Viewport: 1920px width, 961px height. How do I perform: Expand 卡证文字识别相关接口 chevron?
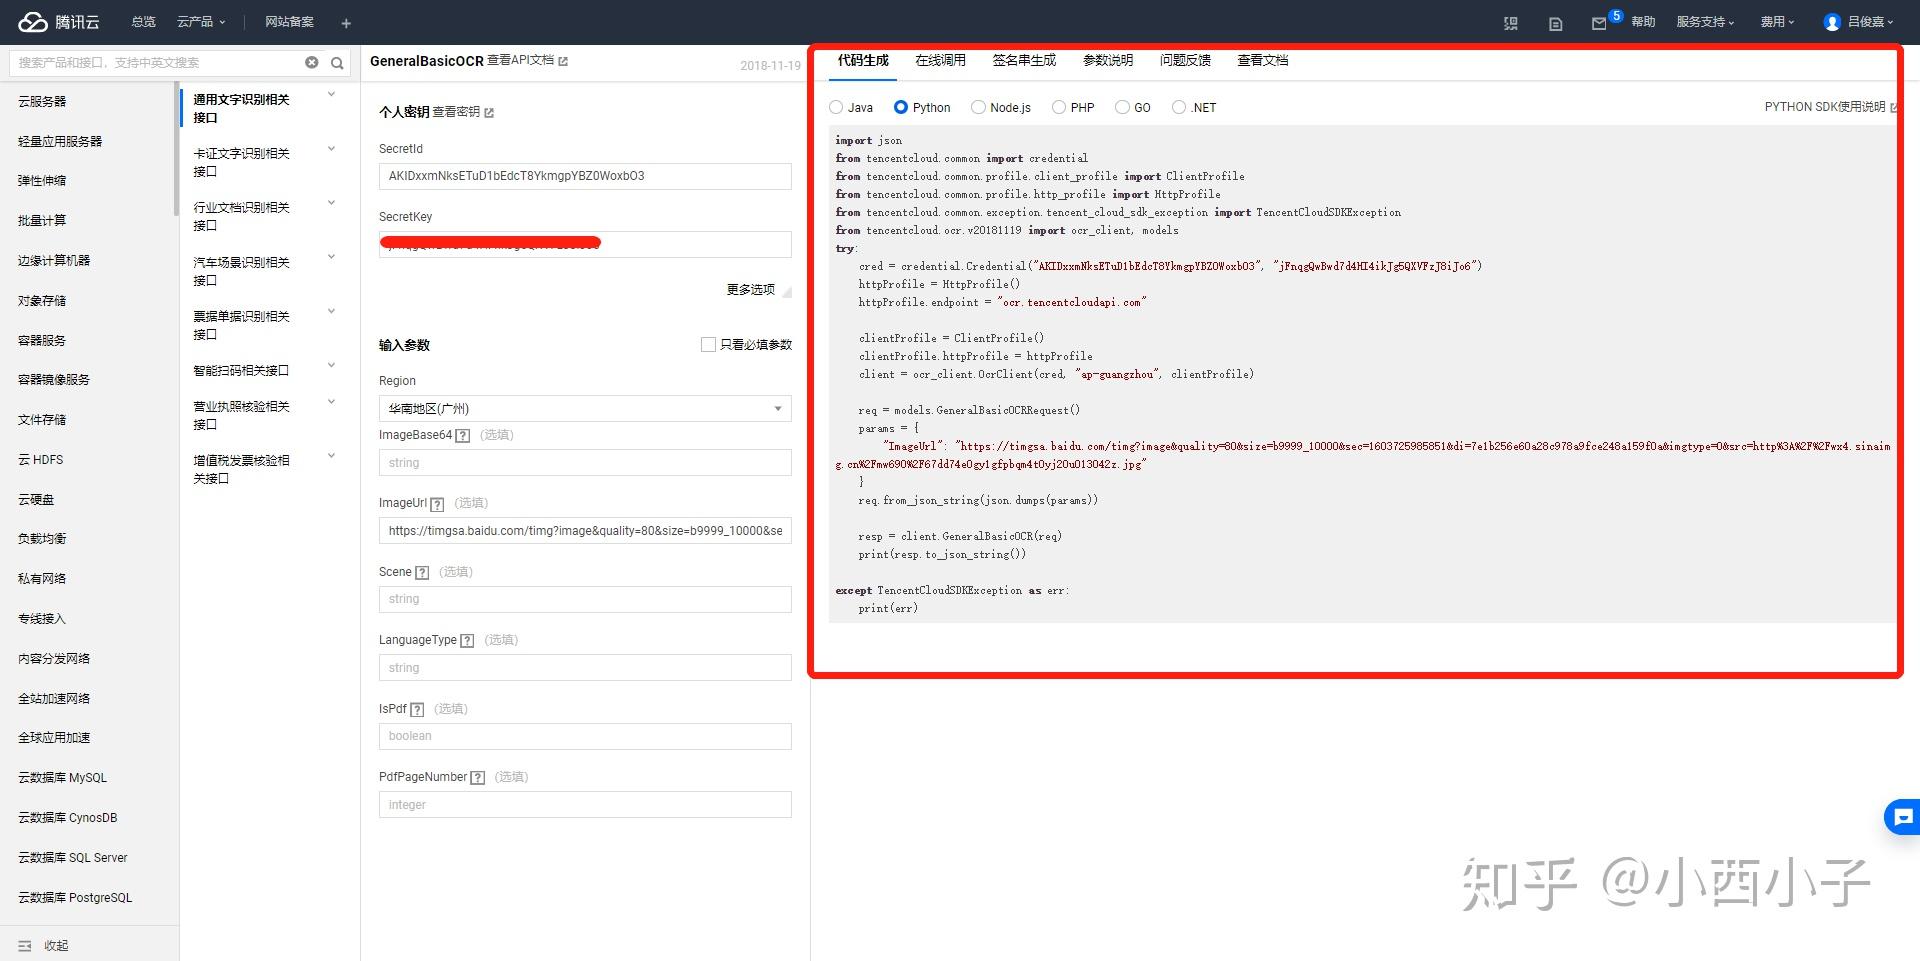(x=331, y=149)
